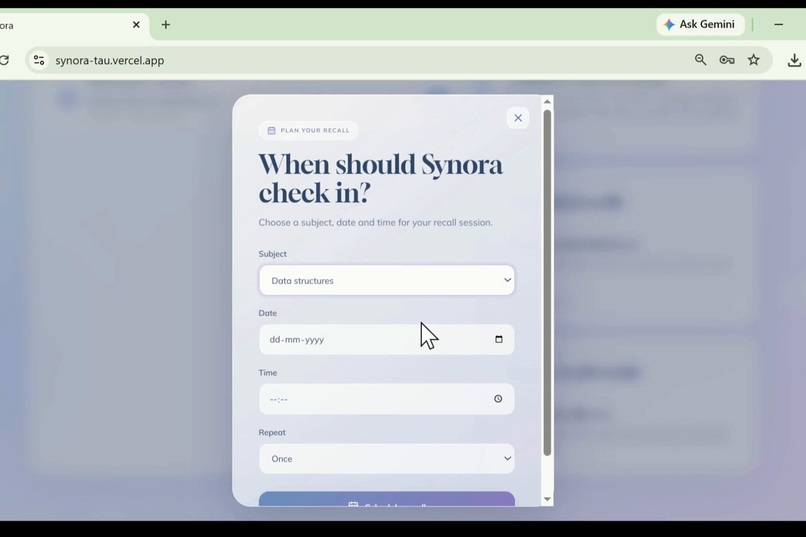806x537 pixels.
Task: Click the Date input field
Action: click(387, 339)
